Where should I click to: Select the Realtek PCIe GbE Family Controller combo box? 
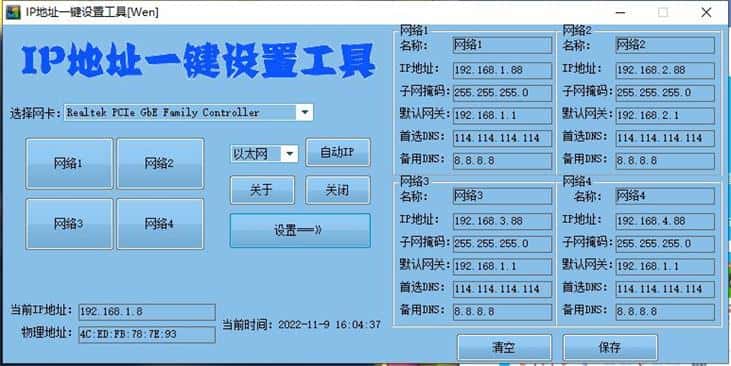coord(189,112)
